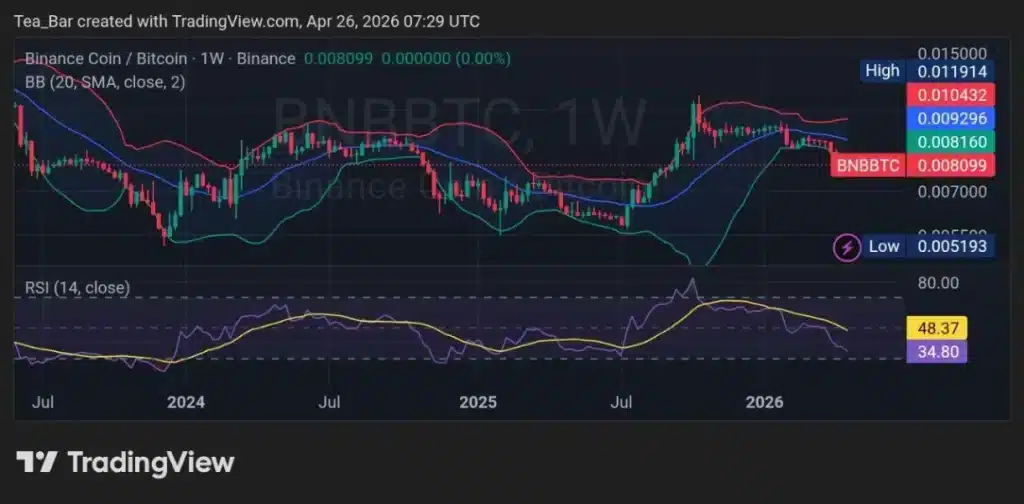
Task: Open the BB (20, SMA, close, 2) indicator legend
Action: [x=105, y=82]
